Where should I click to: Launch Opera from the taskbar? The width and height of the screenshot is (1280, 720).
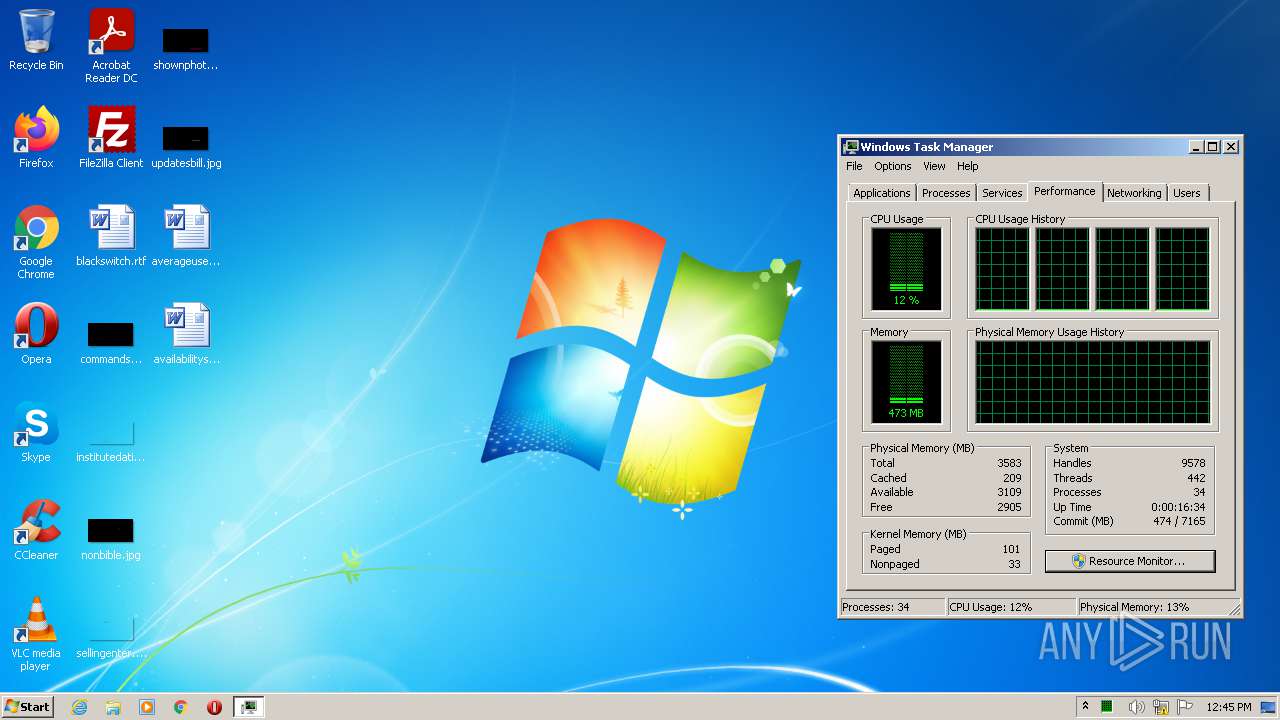click(x=214, y=707)
